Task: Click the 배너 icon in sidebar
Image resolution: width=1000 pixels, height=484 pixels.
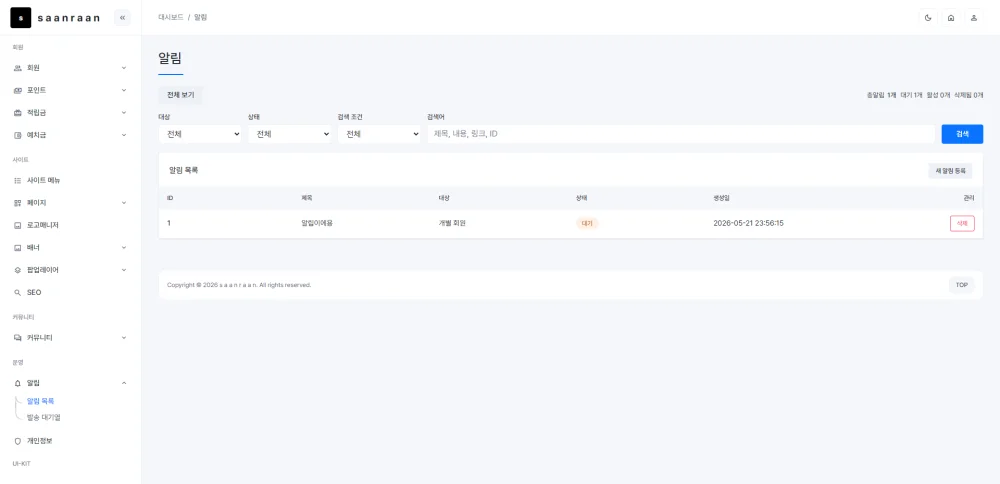Action: point(18,247)
